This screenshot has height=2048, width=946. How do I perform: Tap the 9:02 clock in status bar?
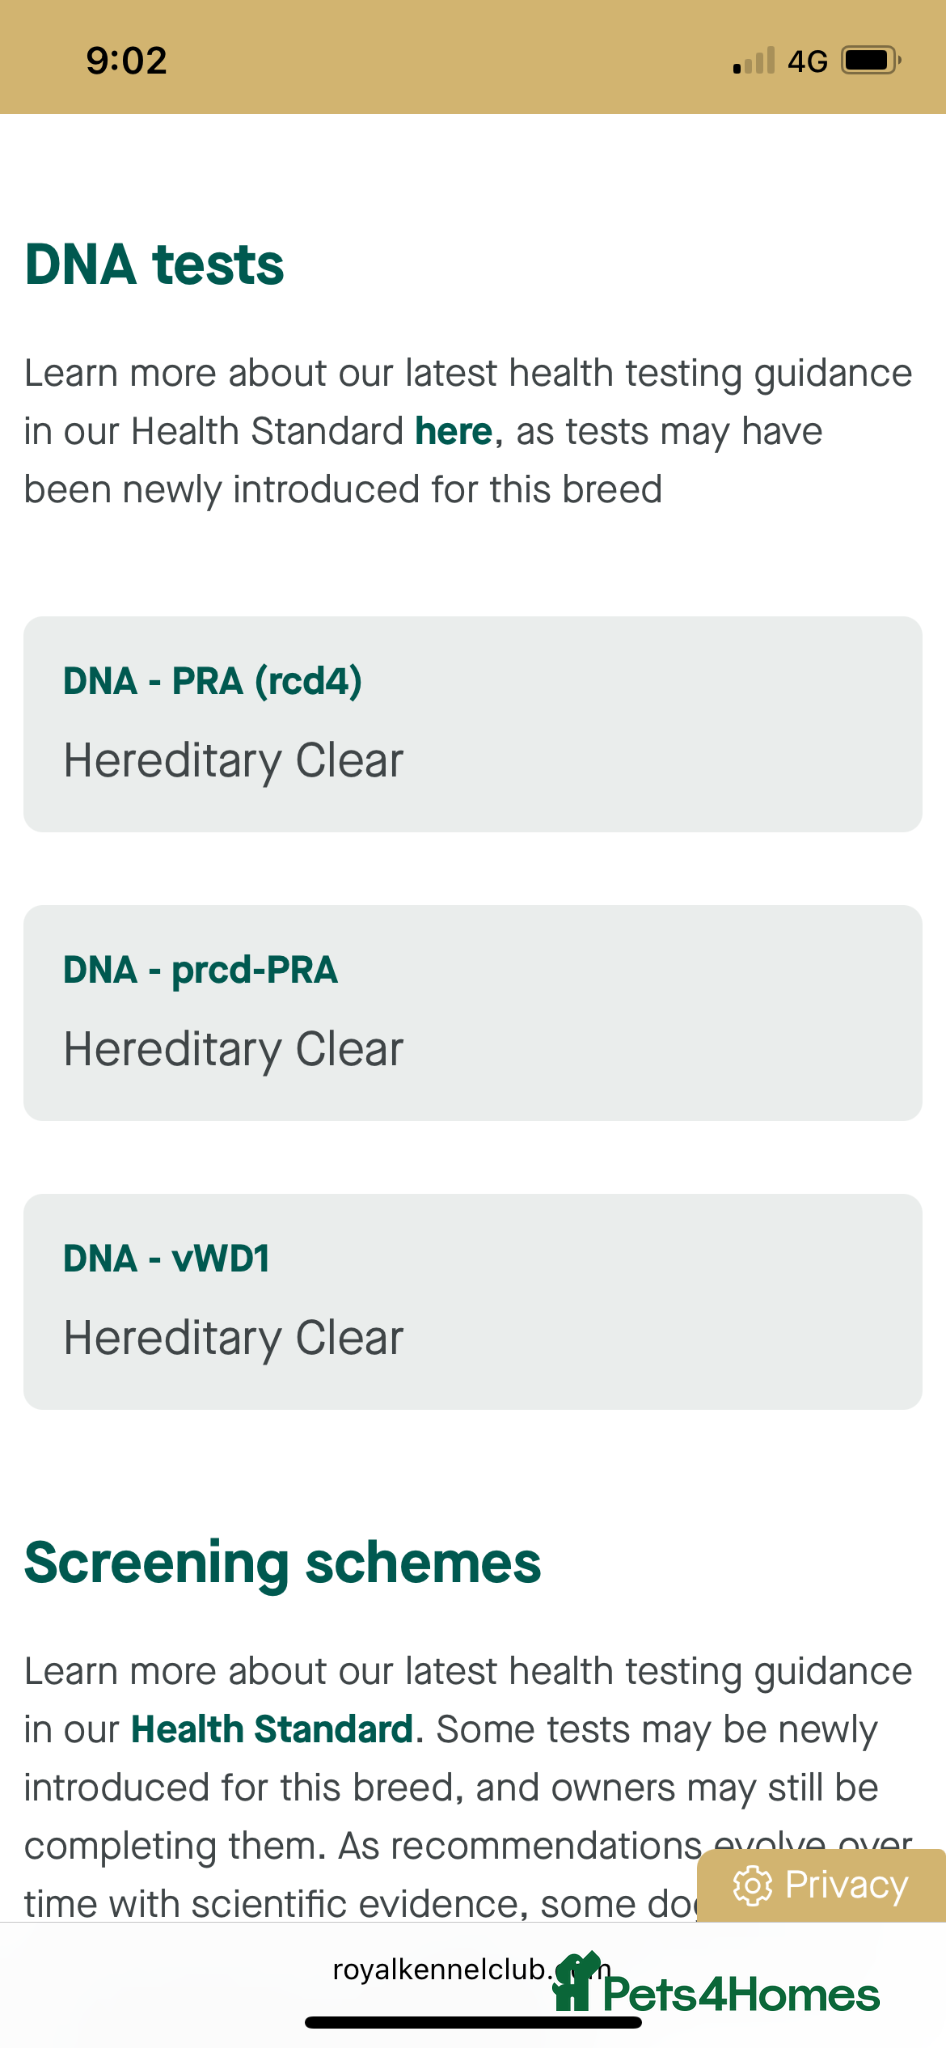pyautogui.click(x=126, y=61)
